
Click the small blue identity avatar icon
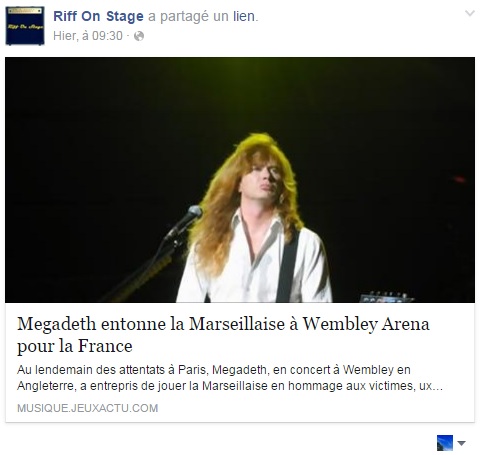(445, 443)
